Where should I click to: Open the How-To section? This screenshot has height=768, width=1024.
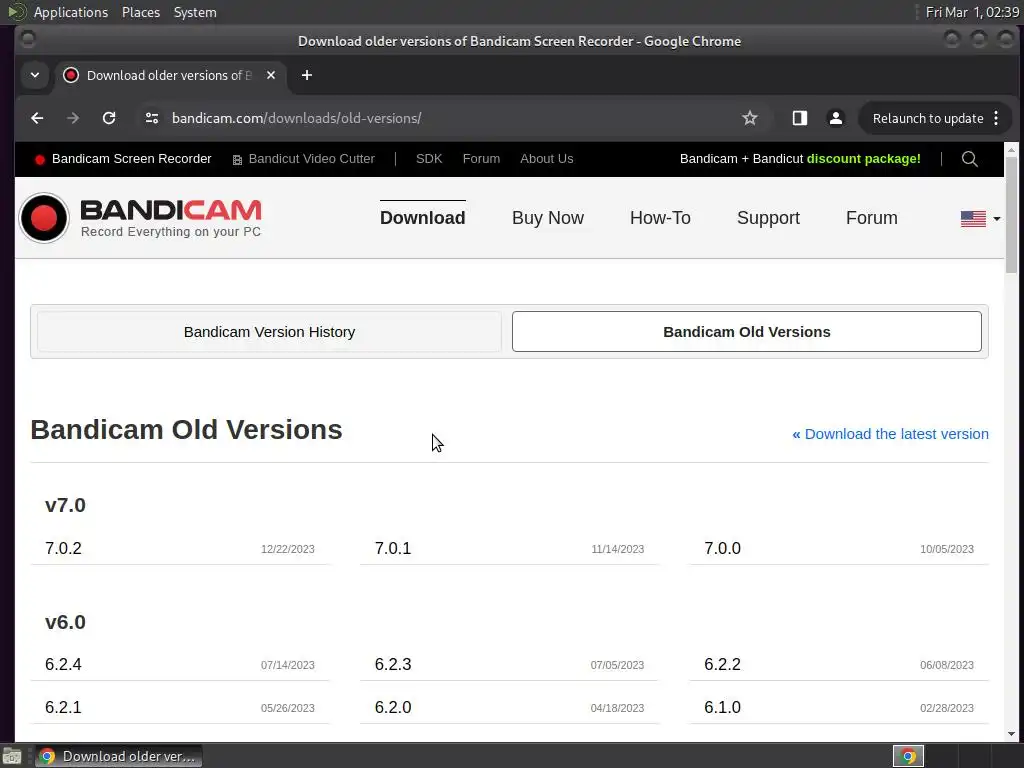[660, 217]
